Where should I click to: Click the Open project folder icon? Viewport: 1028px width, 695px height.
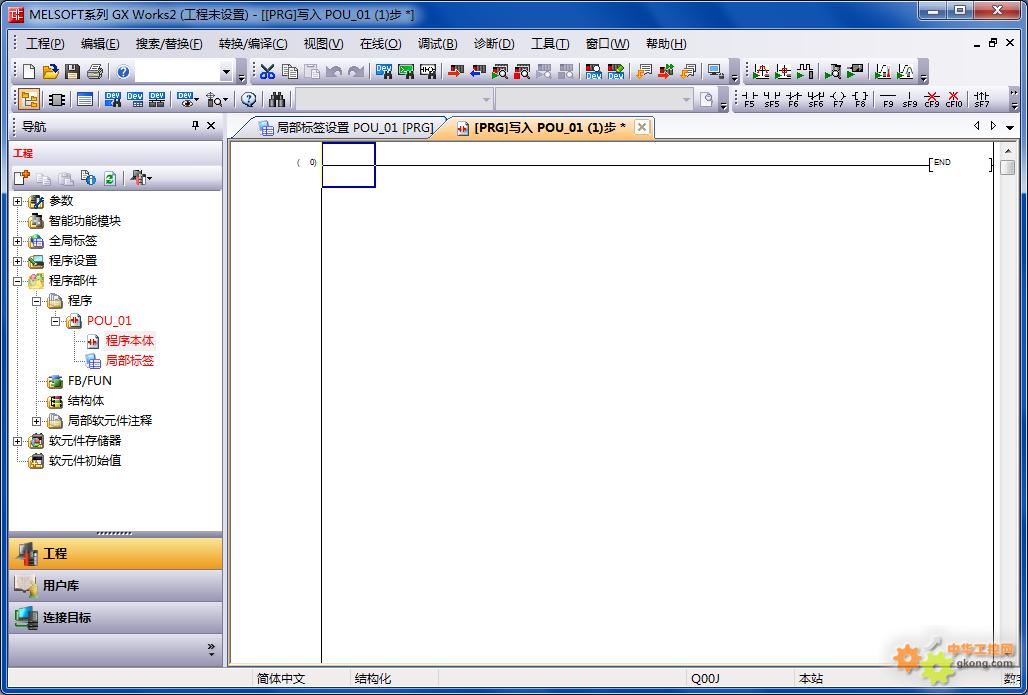50,71
